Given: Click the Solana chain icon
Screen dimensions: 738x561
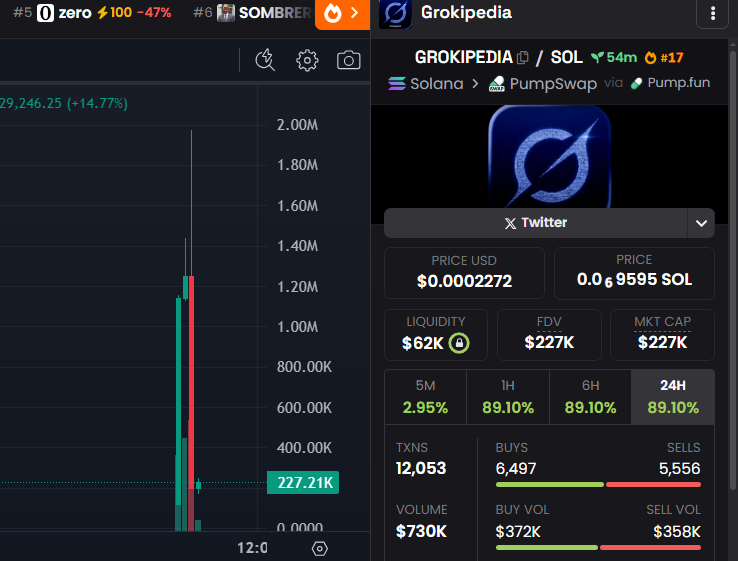Looking at the screenshot, I should (397, 84).
